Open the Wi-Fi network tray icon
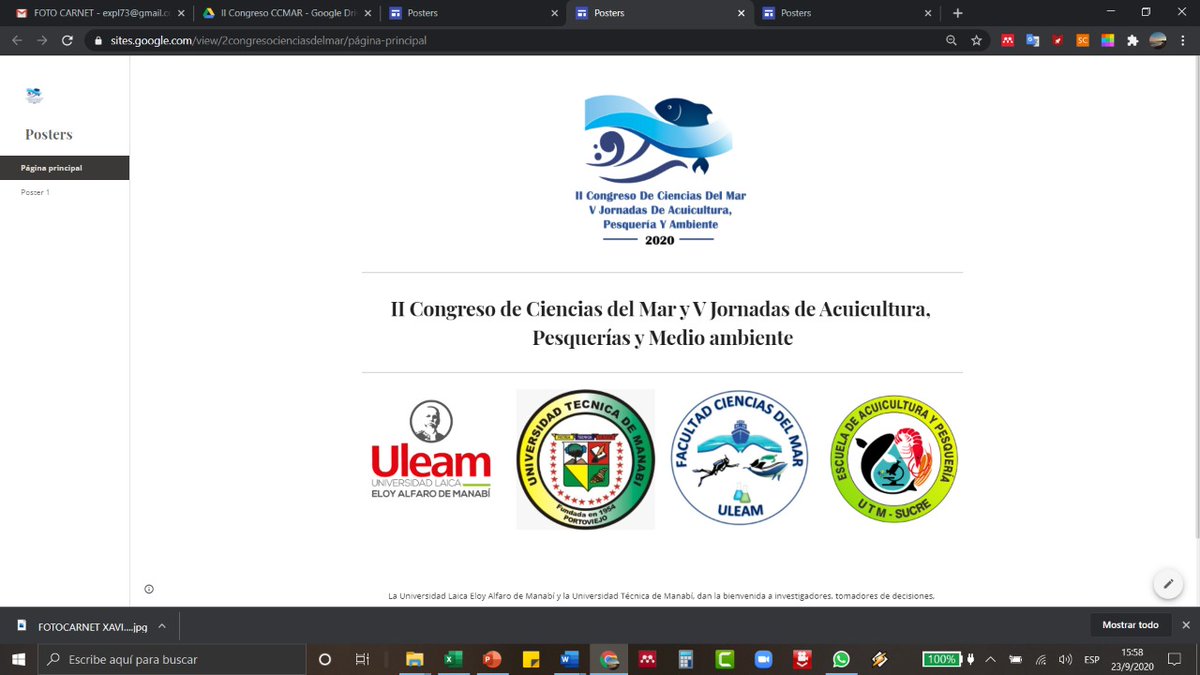 1041,659
